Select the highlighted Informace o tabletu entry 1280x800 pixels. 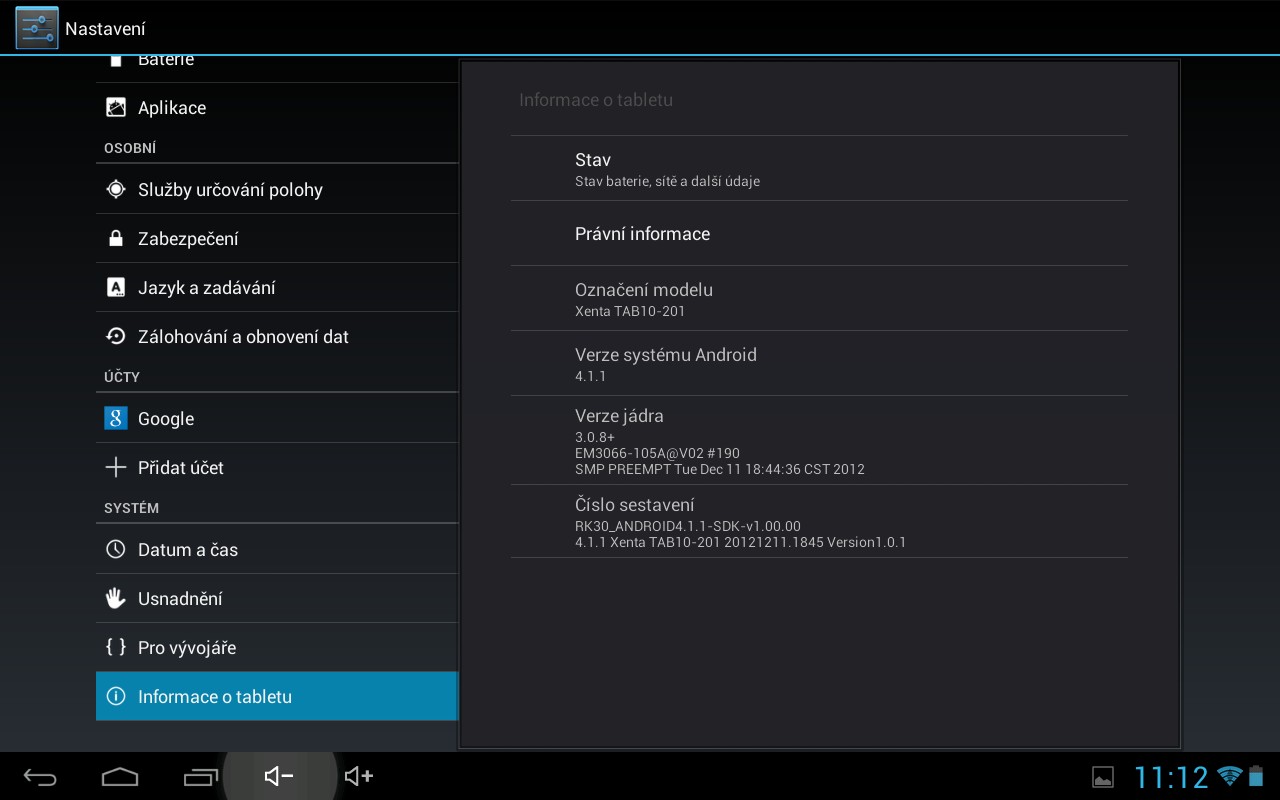277,696
